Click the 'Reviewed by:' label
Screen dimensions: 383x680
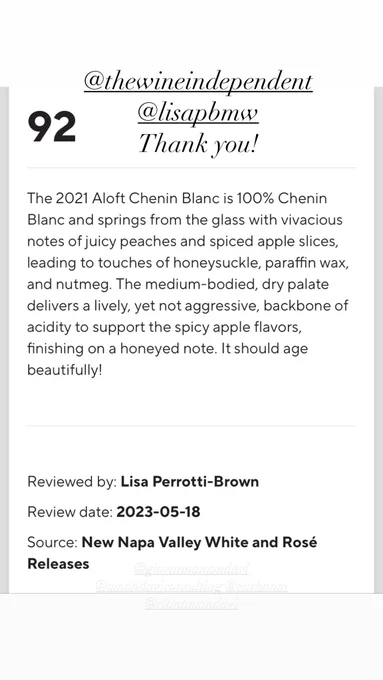coord(72,481)
